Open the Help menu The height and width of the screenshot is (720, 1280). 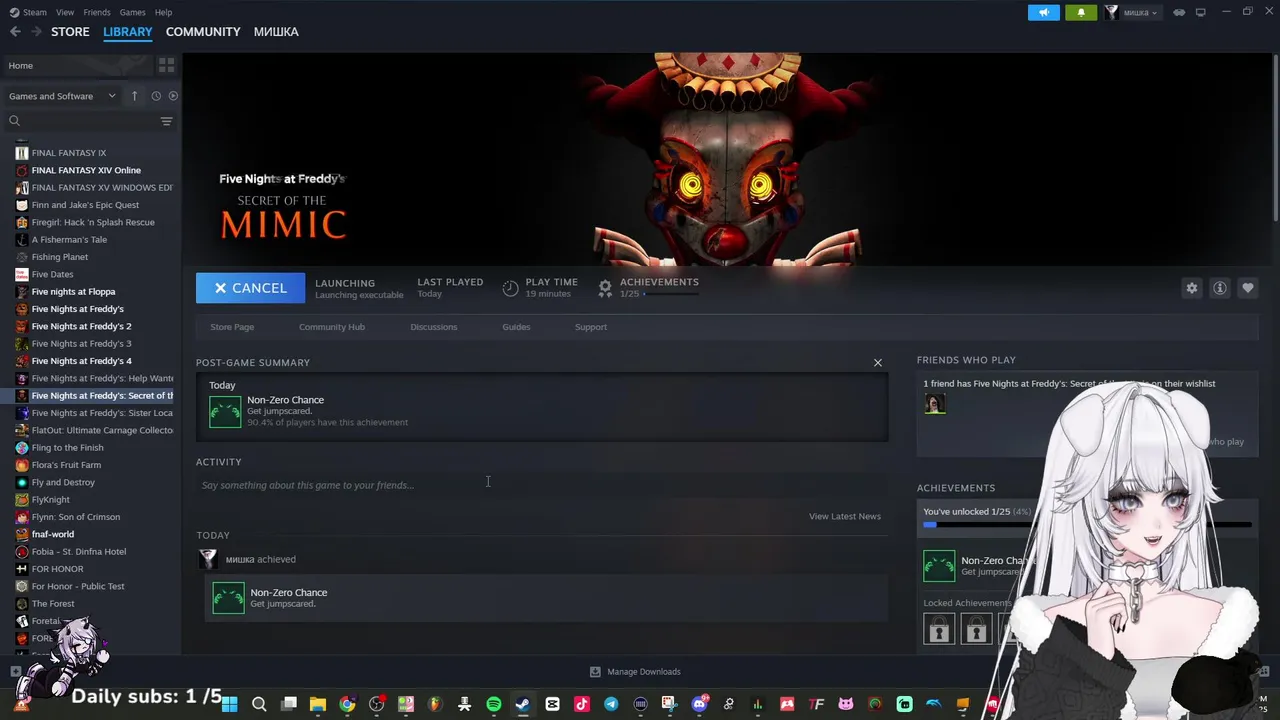point(163,12)
